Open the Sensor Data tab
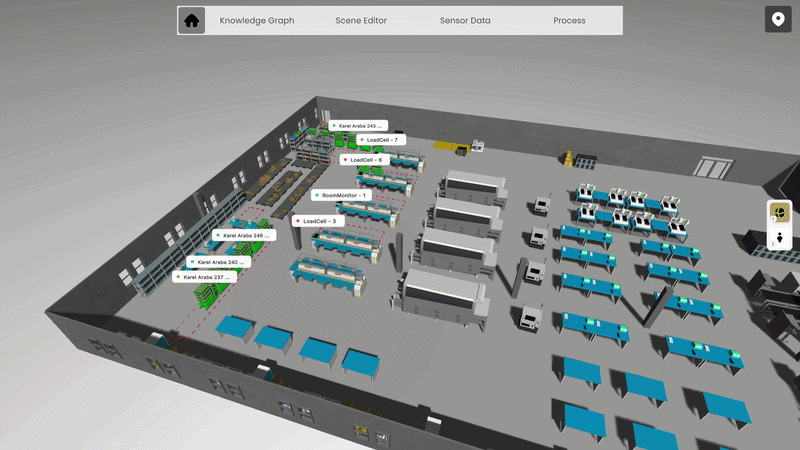 [465, 20]
